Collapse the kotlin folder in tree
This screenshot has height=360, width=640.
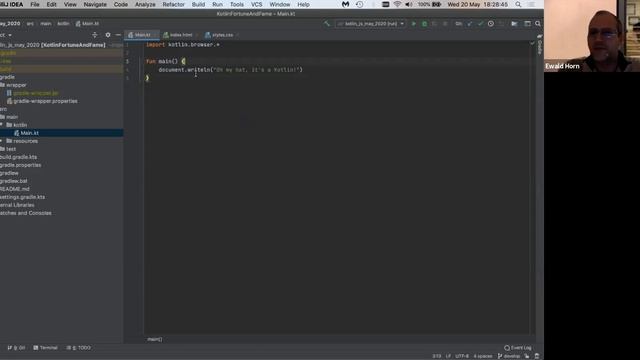2,125
